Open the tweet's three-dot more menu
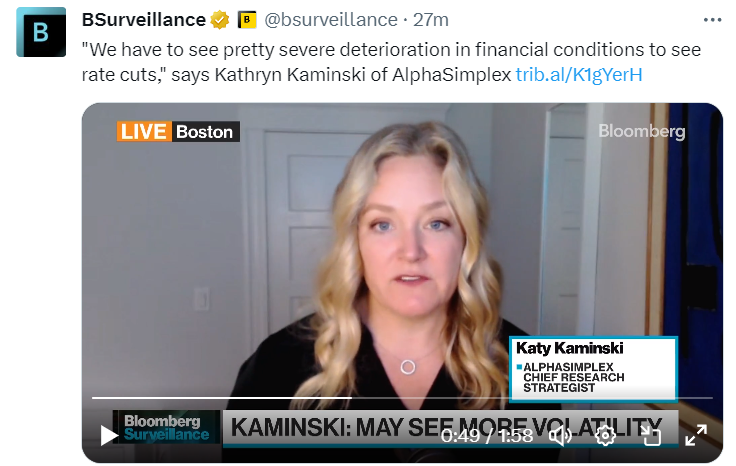736x466 pixels. (712, 20)
